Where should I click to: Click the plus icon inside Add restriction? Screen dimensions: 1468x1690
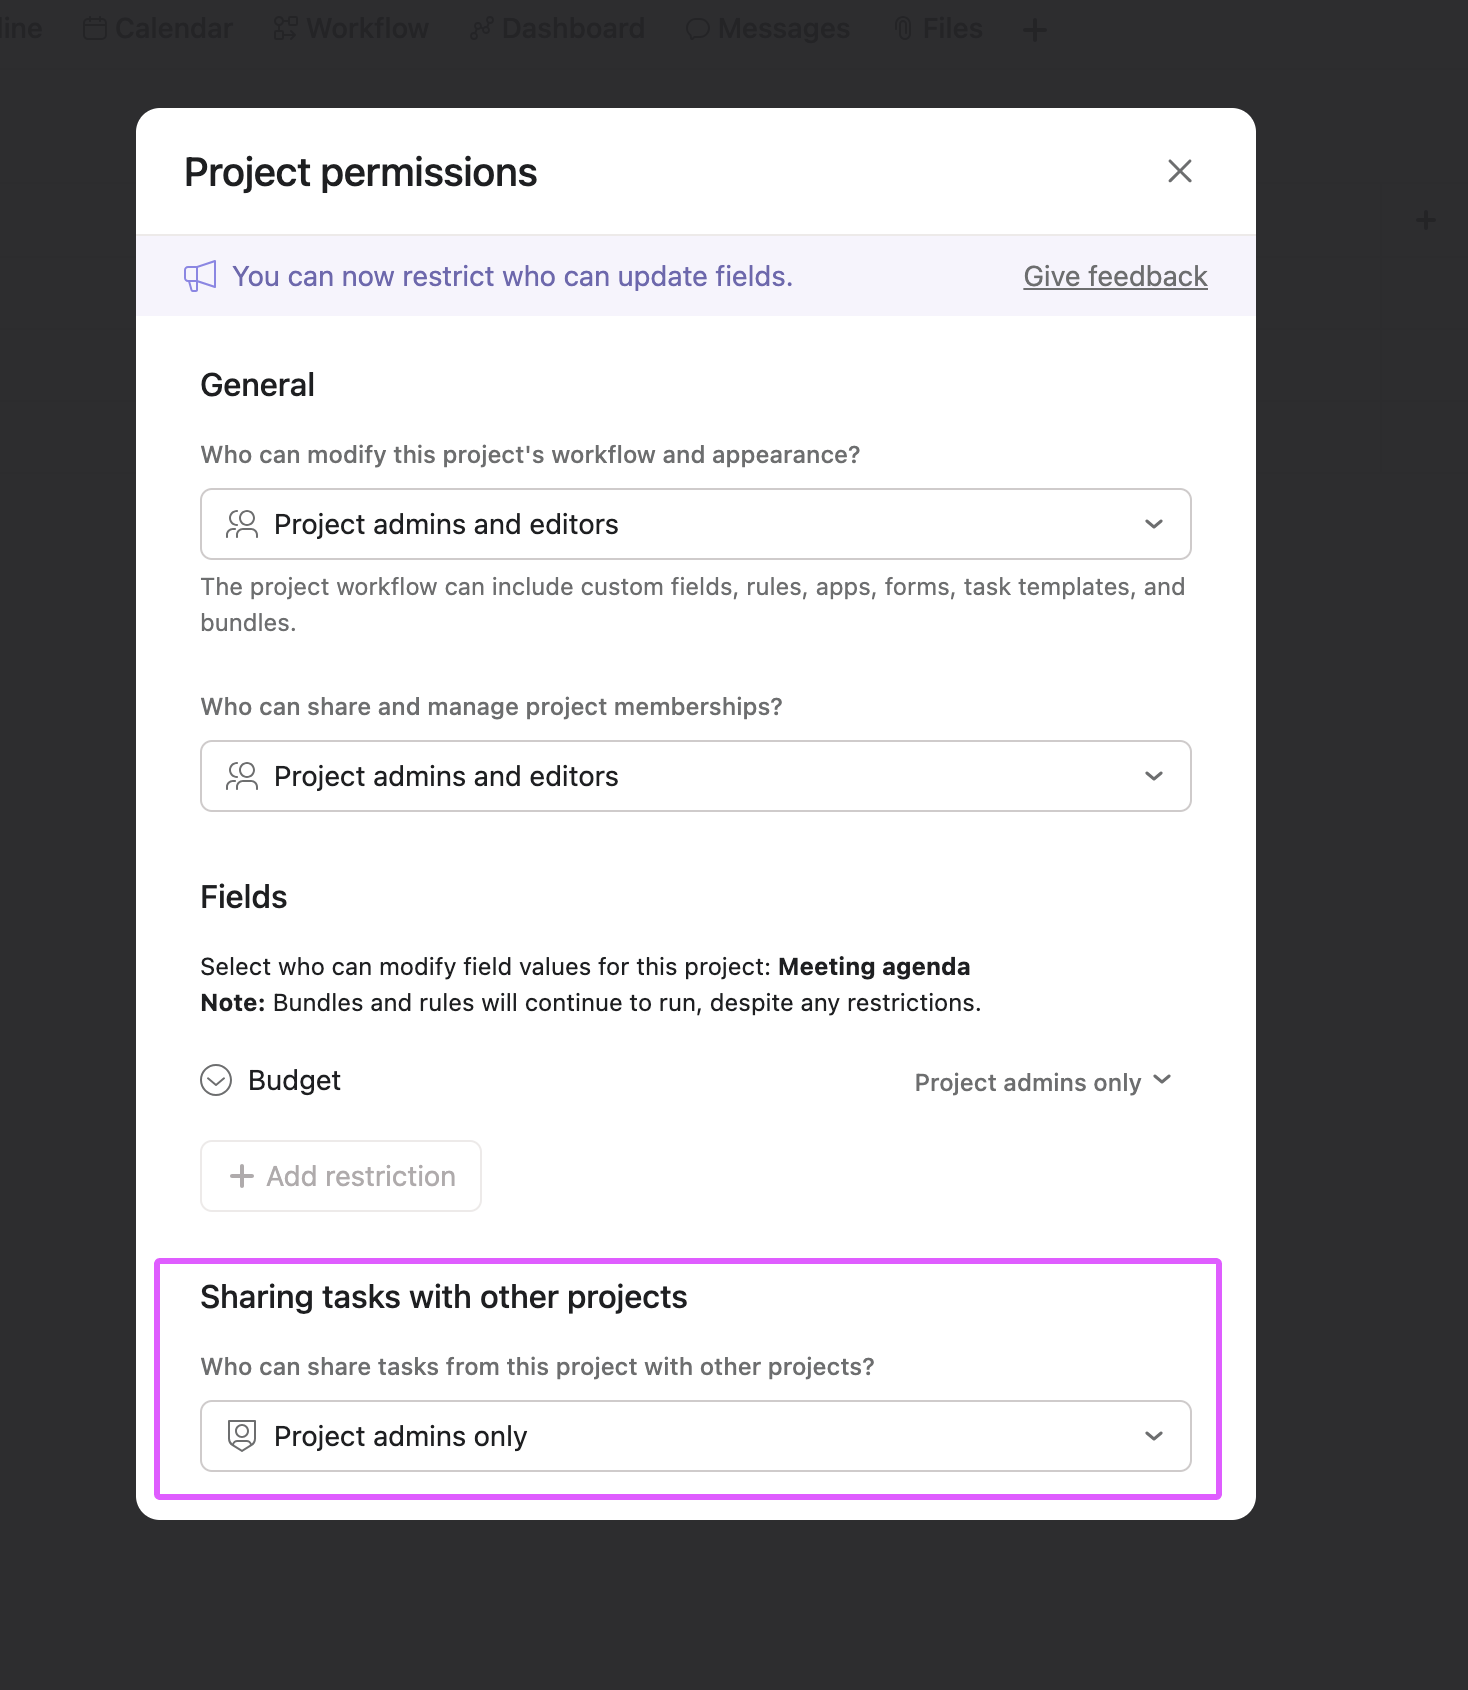[x=241, y=1176]
